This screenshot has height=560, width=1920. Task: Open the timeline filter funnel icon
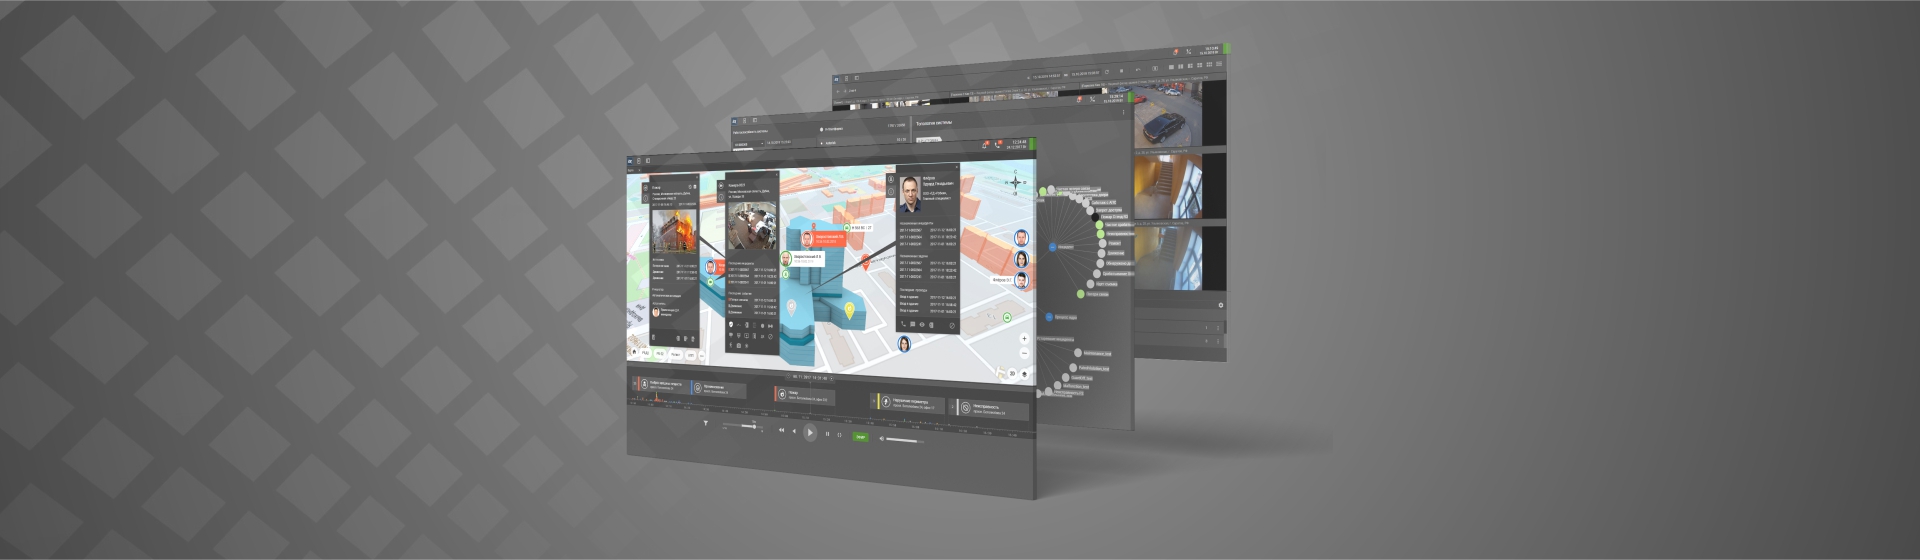[706, 423]
